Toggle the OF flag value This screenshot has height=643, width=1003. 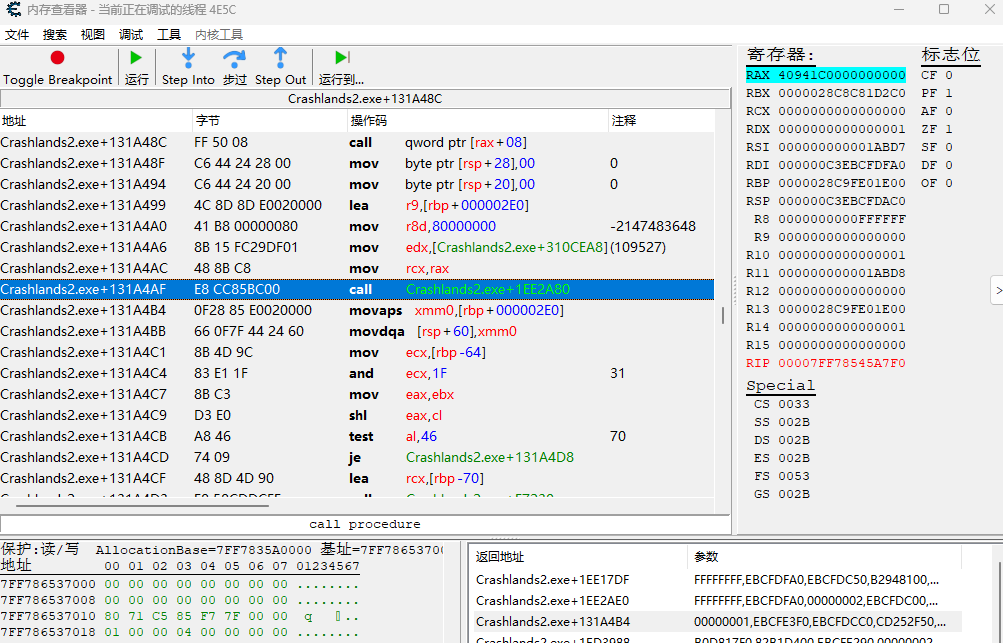[x=949, y=183]
